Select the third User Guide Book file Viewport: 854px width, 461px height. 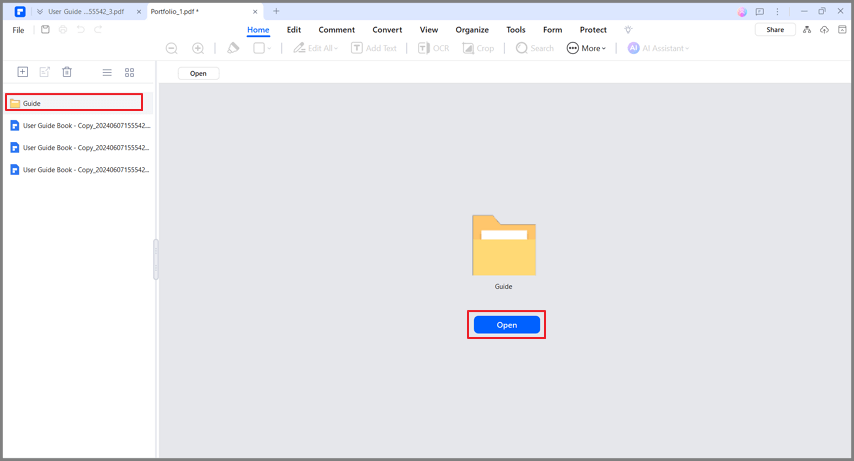pyautogui.click(x=80, y=170)
